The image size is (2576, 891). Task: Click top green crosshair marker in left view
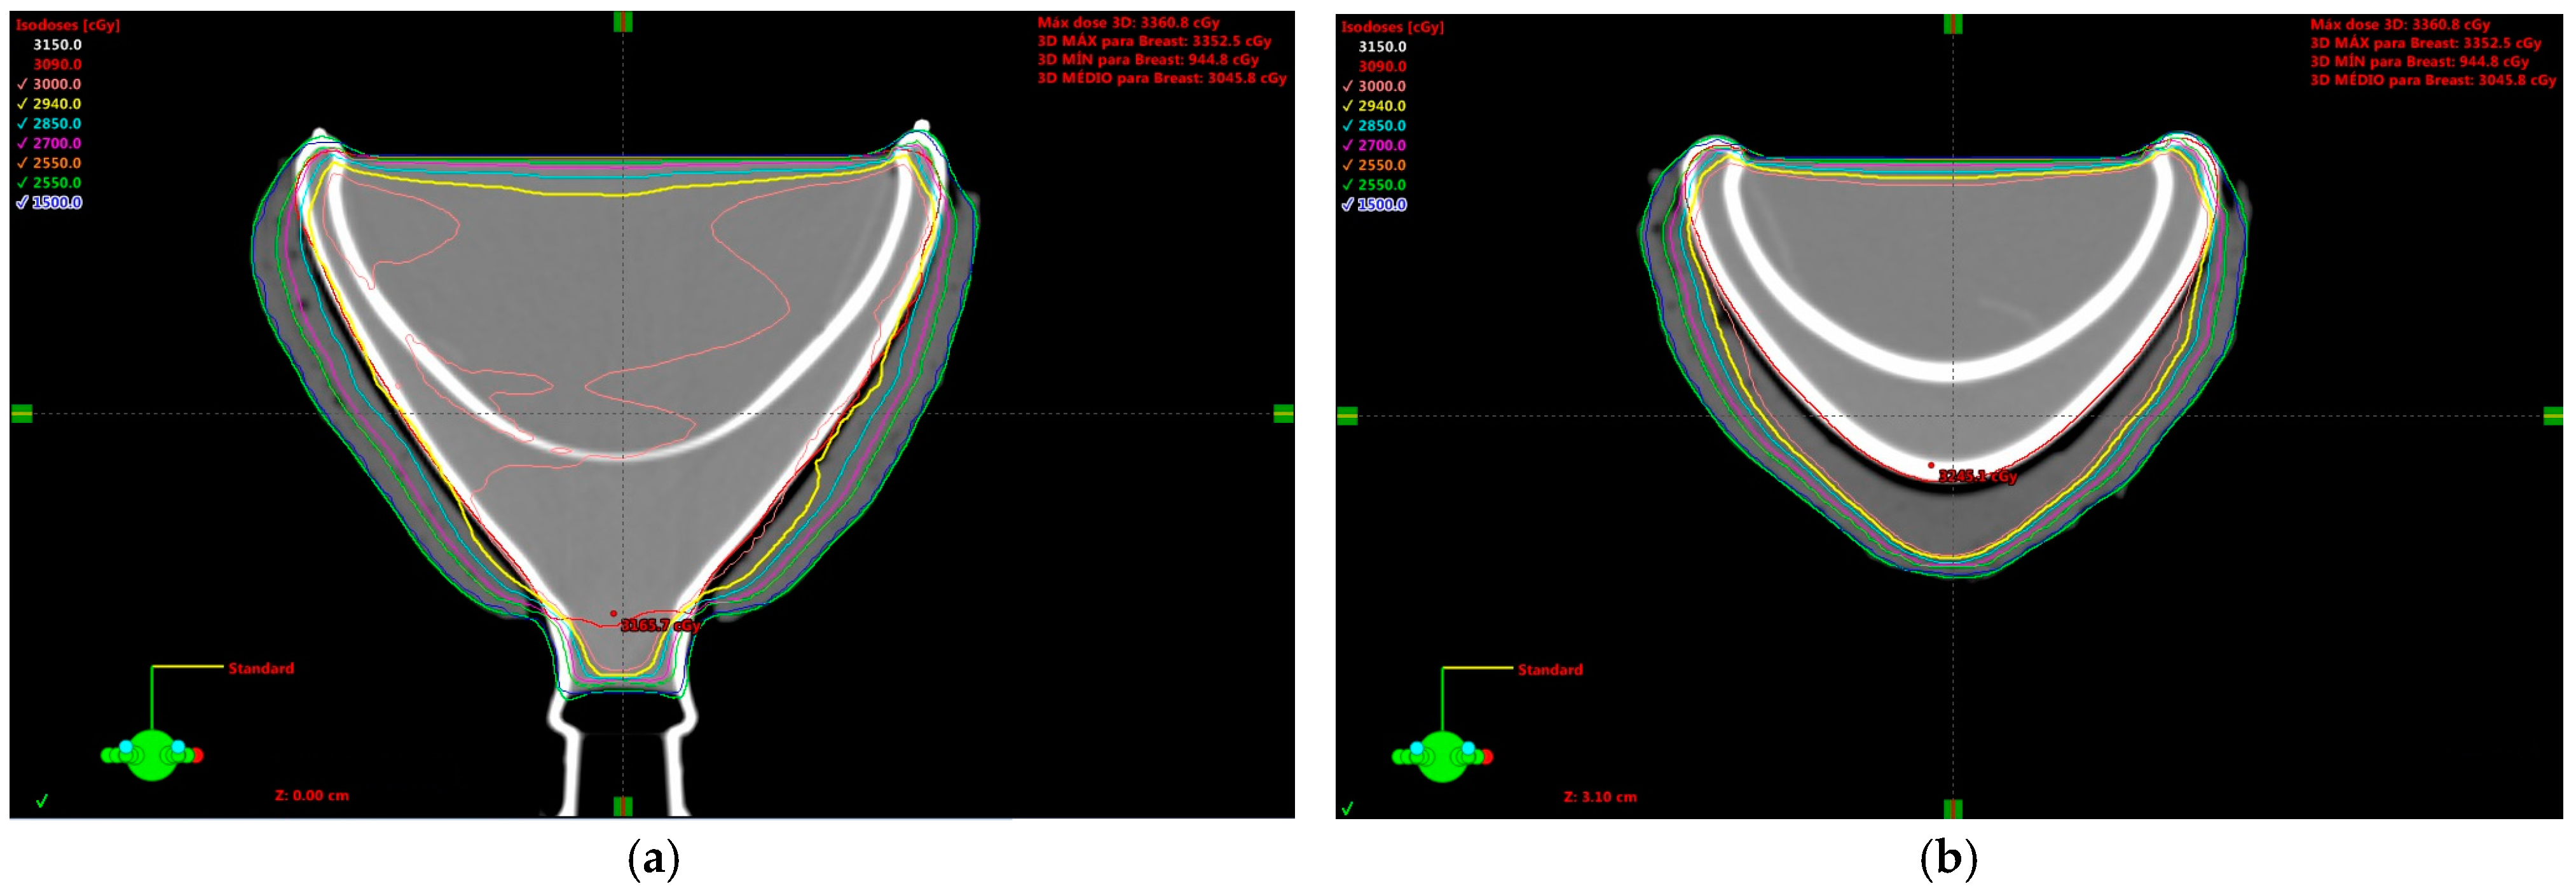pyautogui.click(x=622, y=22)
